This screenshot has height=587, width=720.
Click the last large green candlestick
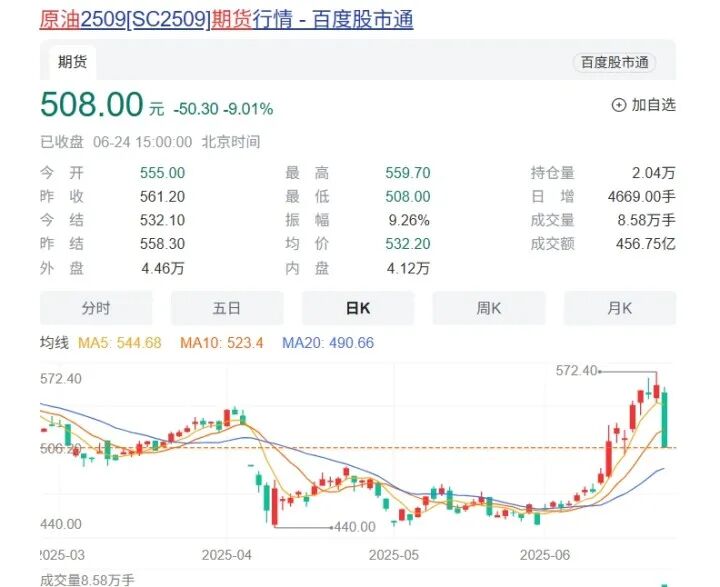click(664, 420)
